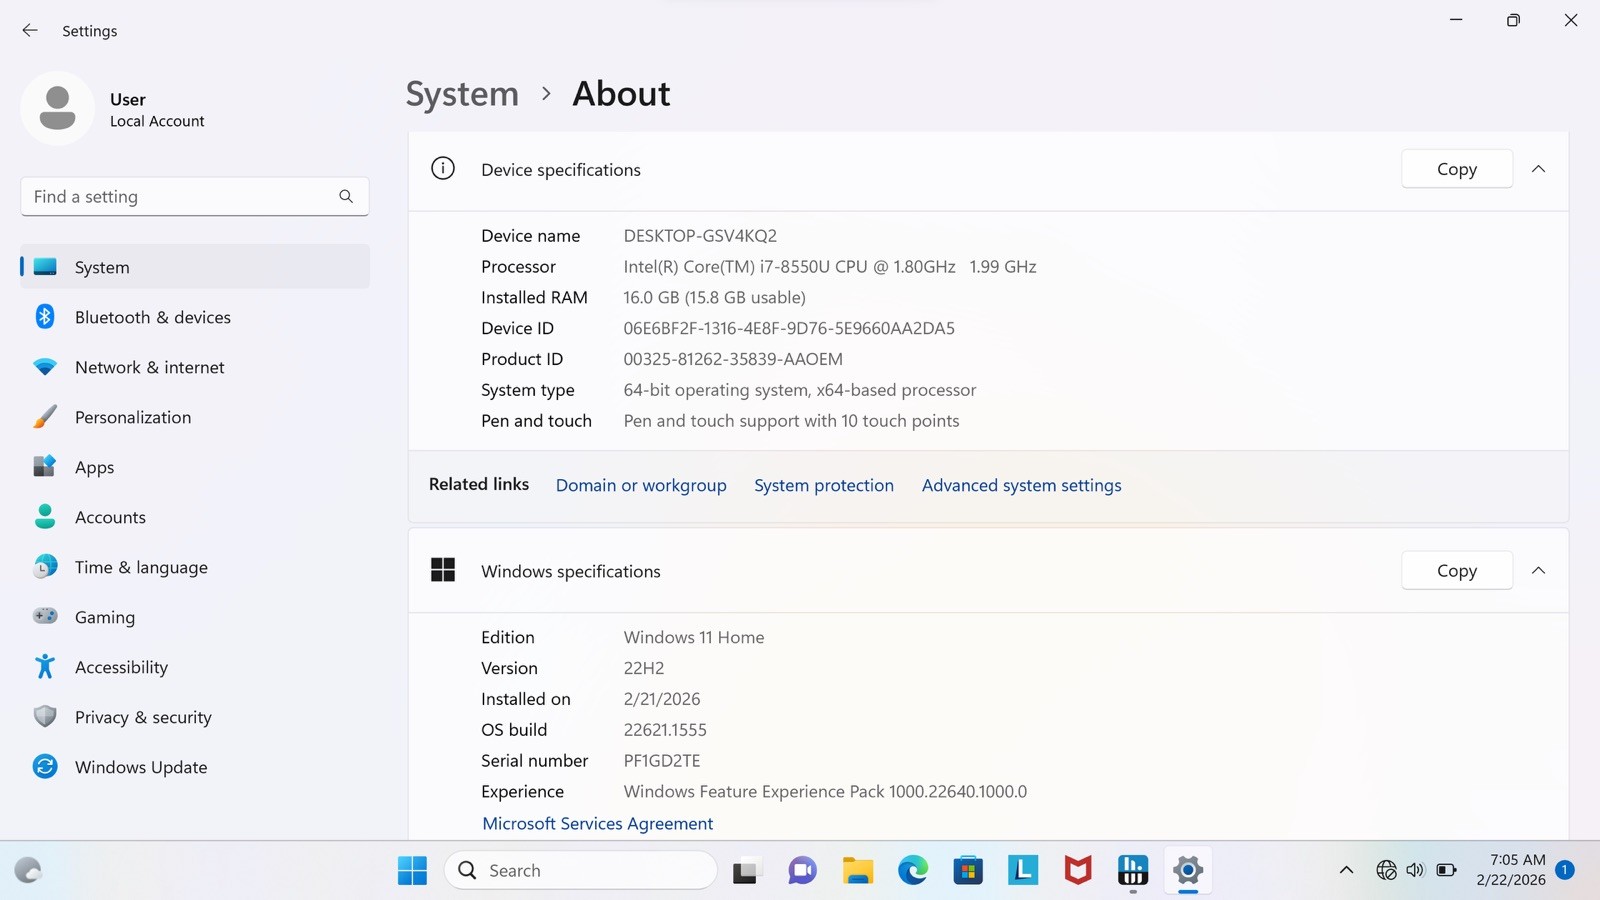This screenshot has width=1600, height=900.
Task: Open the weather widget at taskbar's left edge
Action: pyautogui.click(x=28, y=871)
